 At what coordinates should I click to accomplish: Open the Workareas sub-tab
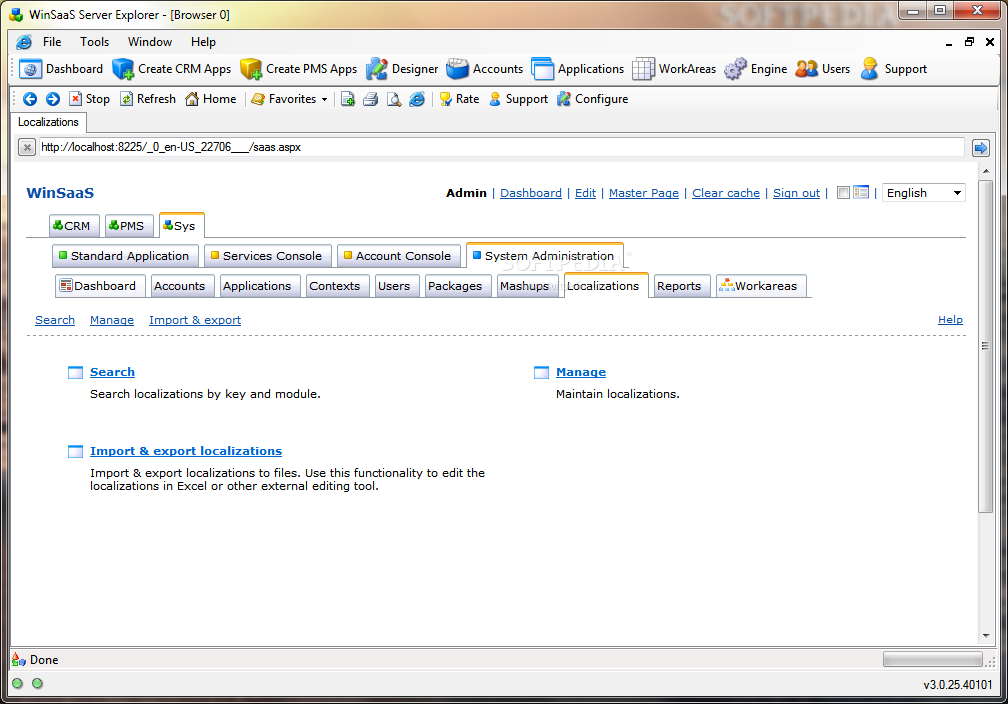(x=760, y=286)
